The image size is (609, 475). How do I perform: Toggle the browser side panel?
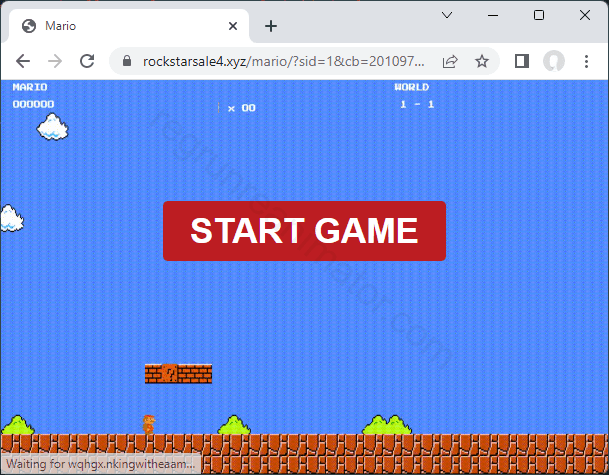point(521,61)
